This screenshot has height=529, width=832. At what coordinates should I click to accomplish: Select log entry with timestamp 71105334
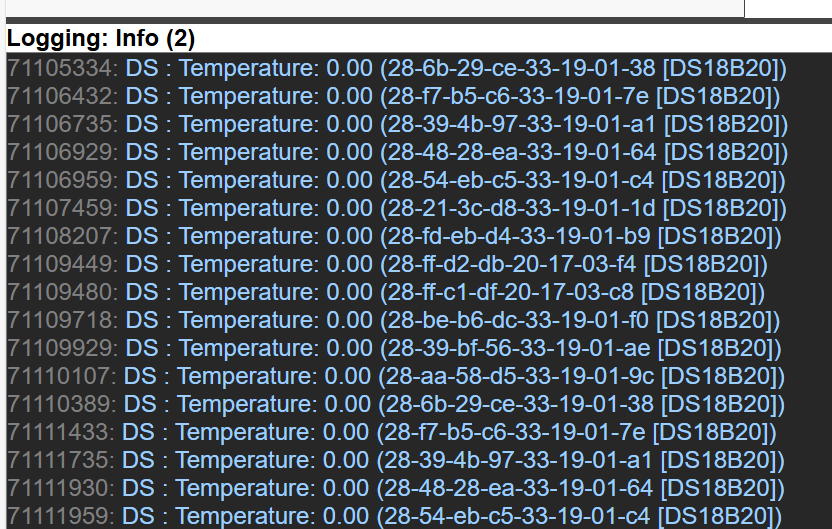coord(397,69)
